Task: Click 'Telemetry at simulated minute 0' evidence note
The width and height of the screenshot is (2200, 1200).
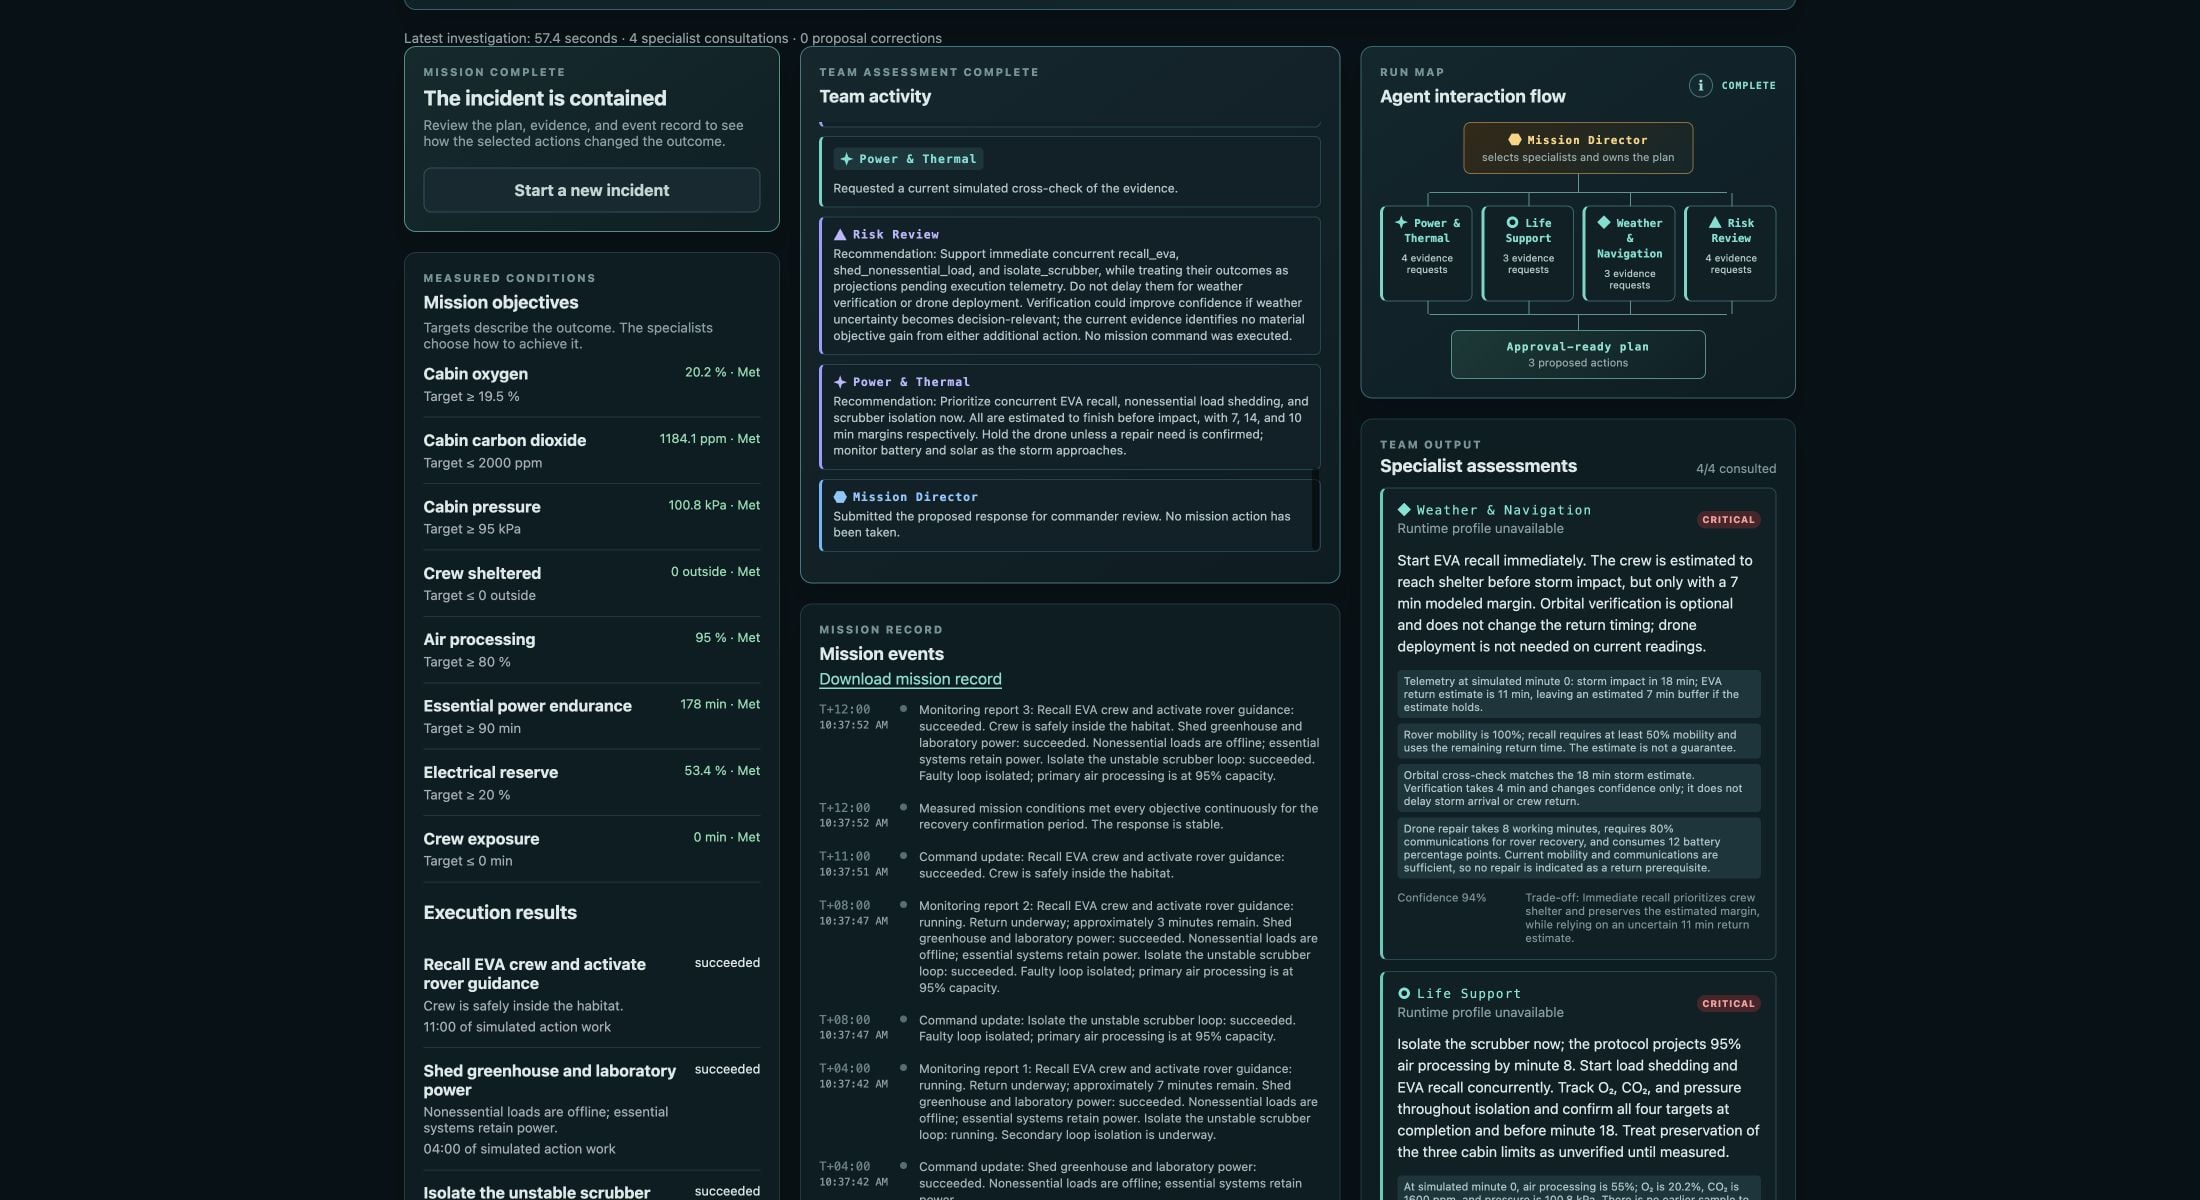Action: point(1578,694)
